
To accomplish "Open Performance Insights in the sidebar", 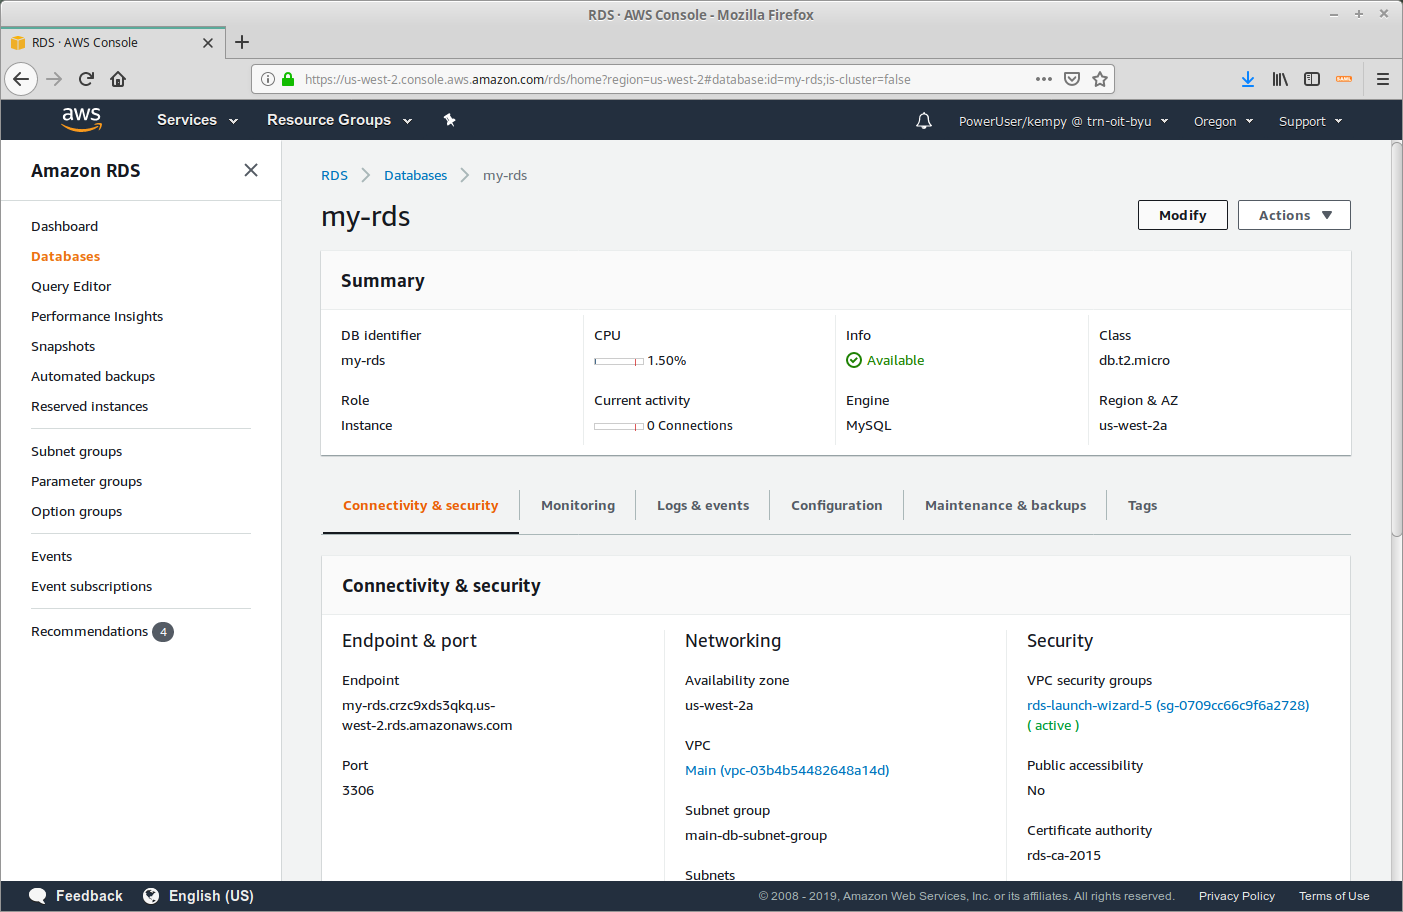I will (x=97, y=317).
